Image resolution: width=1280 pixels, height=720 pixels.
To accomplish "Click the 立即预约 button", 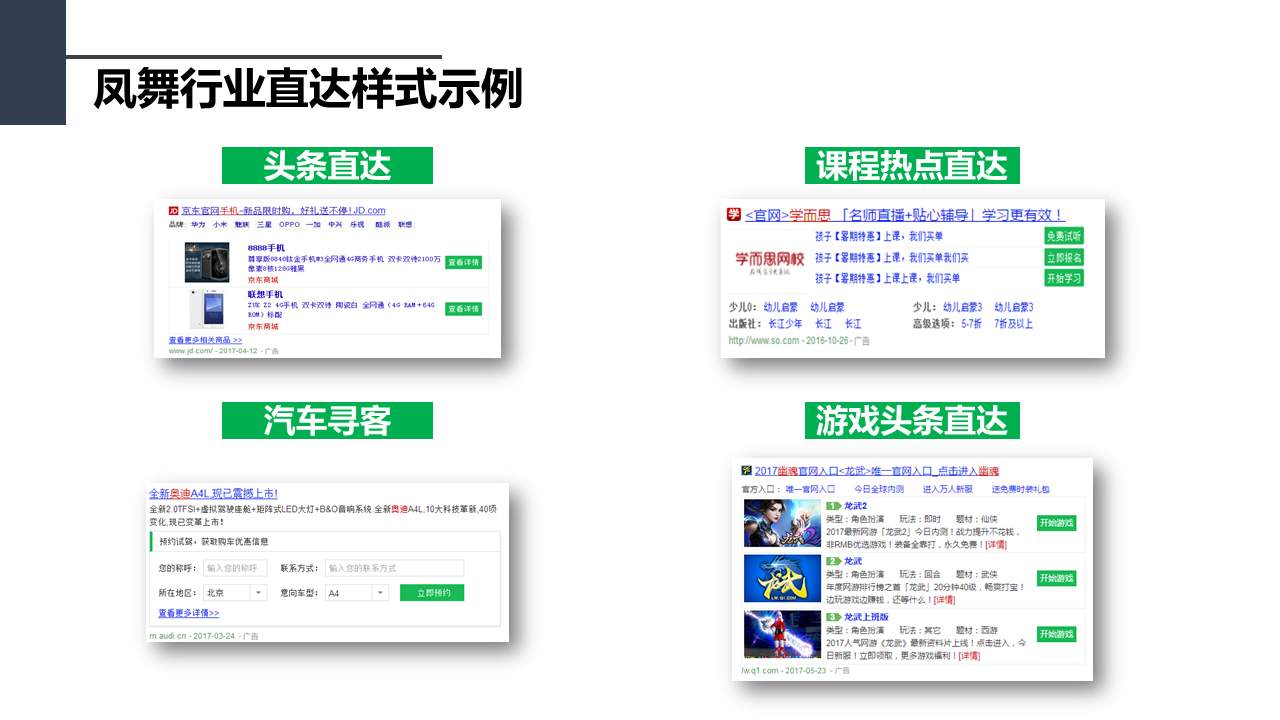I will [x=432, y=593].
